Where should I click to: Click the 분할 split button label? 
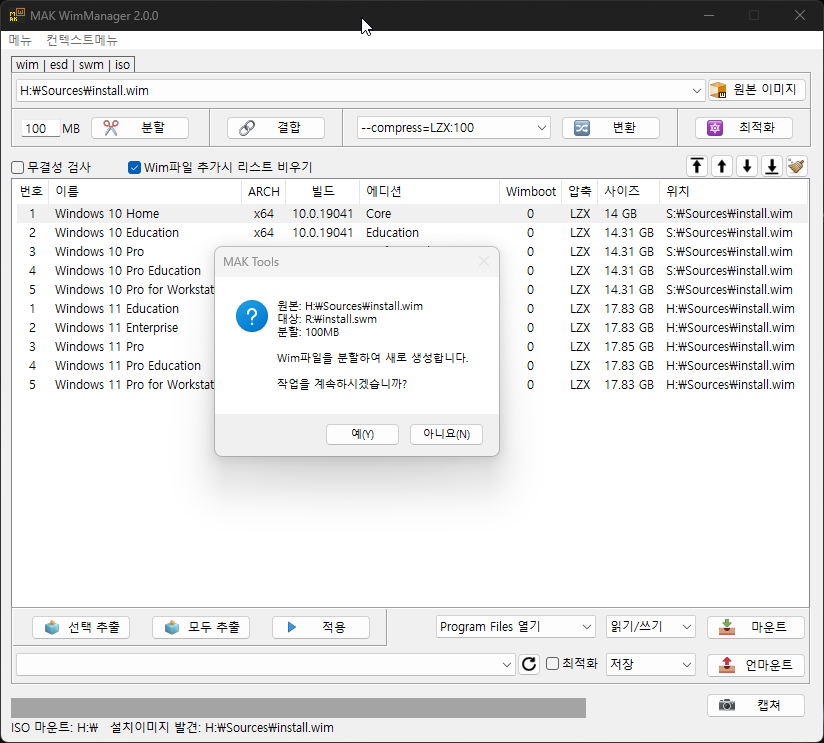[153, 128]
